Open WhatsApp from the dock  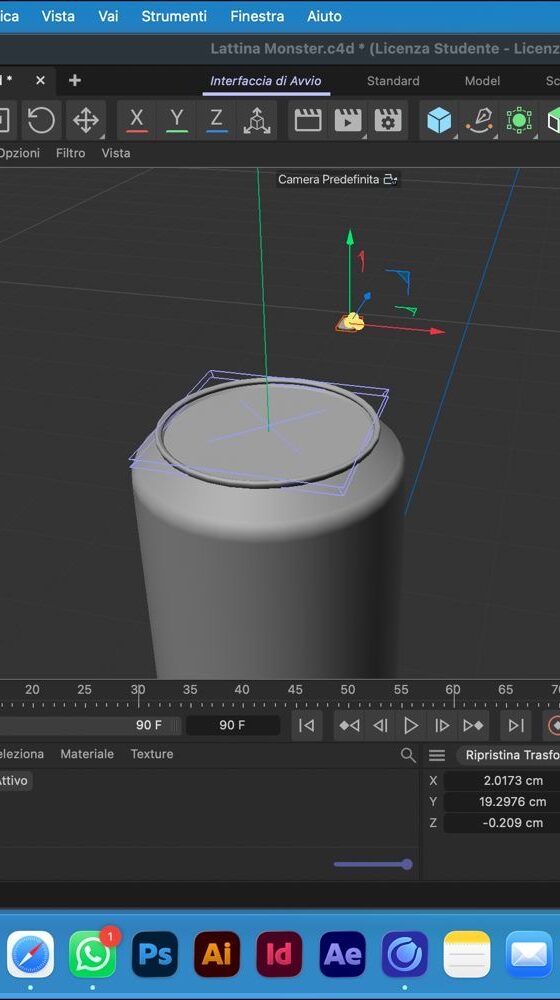tap(92, 955)
